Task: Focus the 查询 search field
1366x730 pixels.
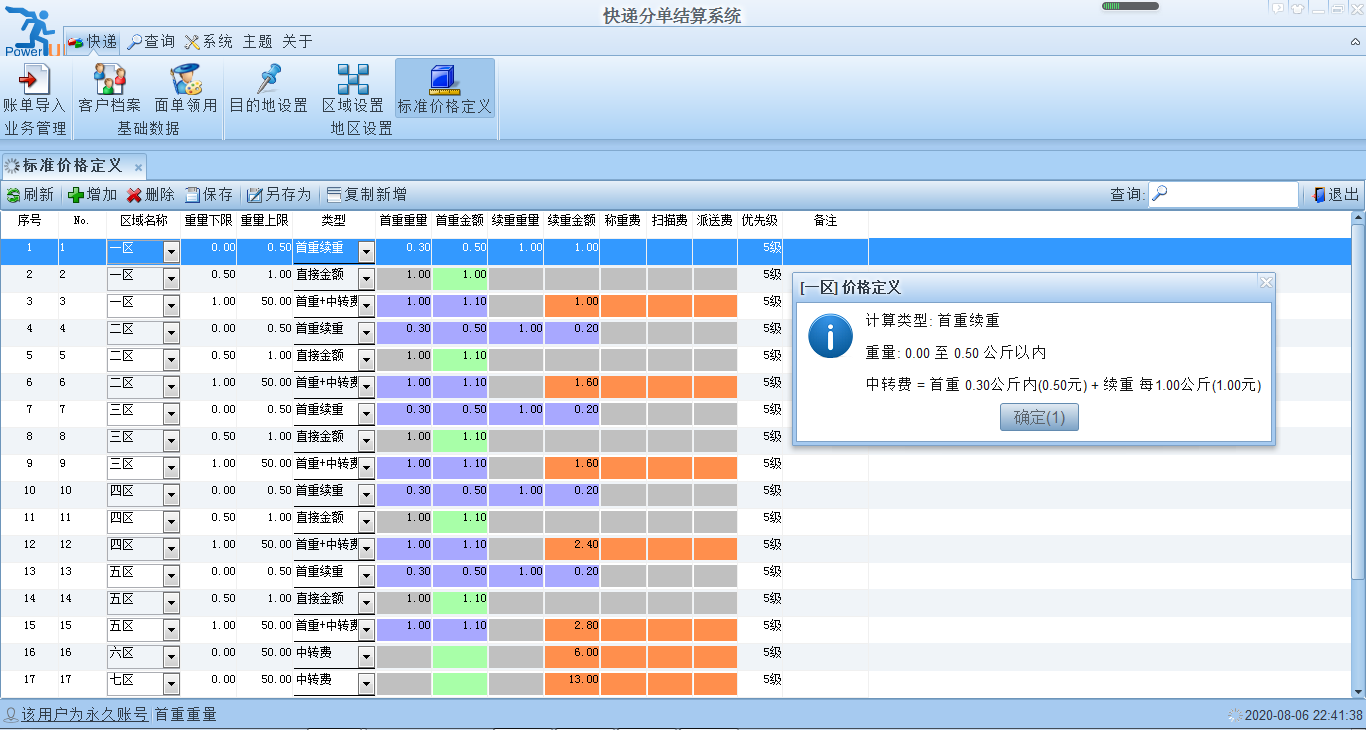Action: (1223, 195)
